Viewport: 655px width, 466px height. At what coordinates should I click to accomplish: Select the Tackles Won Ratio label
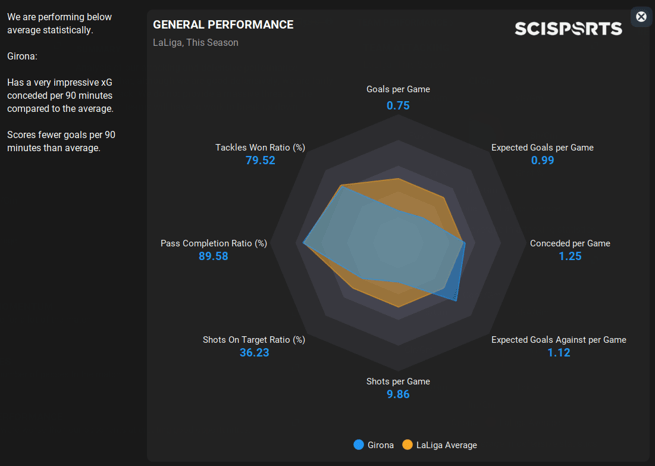(260, 148)
